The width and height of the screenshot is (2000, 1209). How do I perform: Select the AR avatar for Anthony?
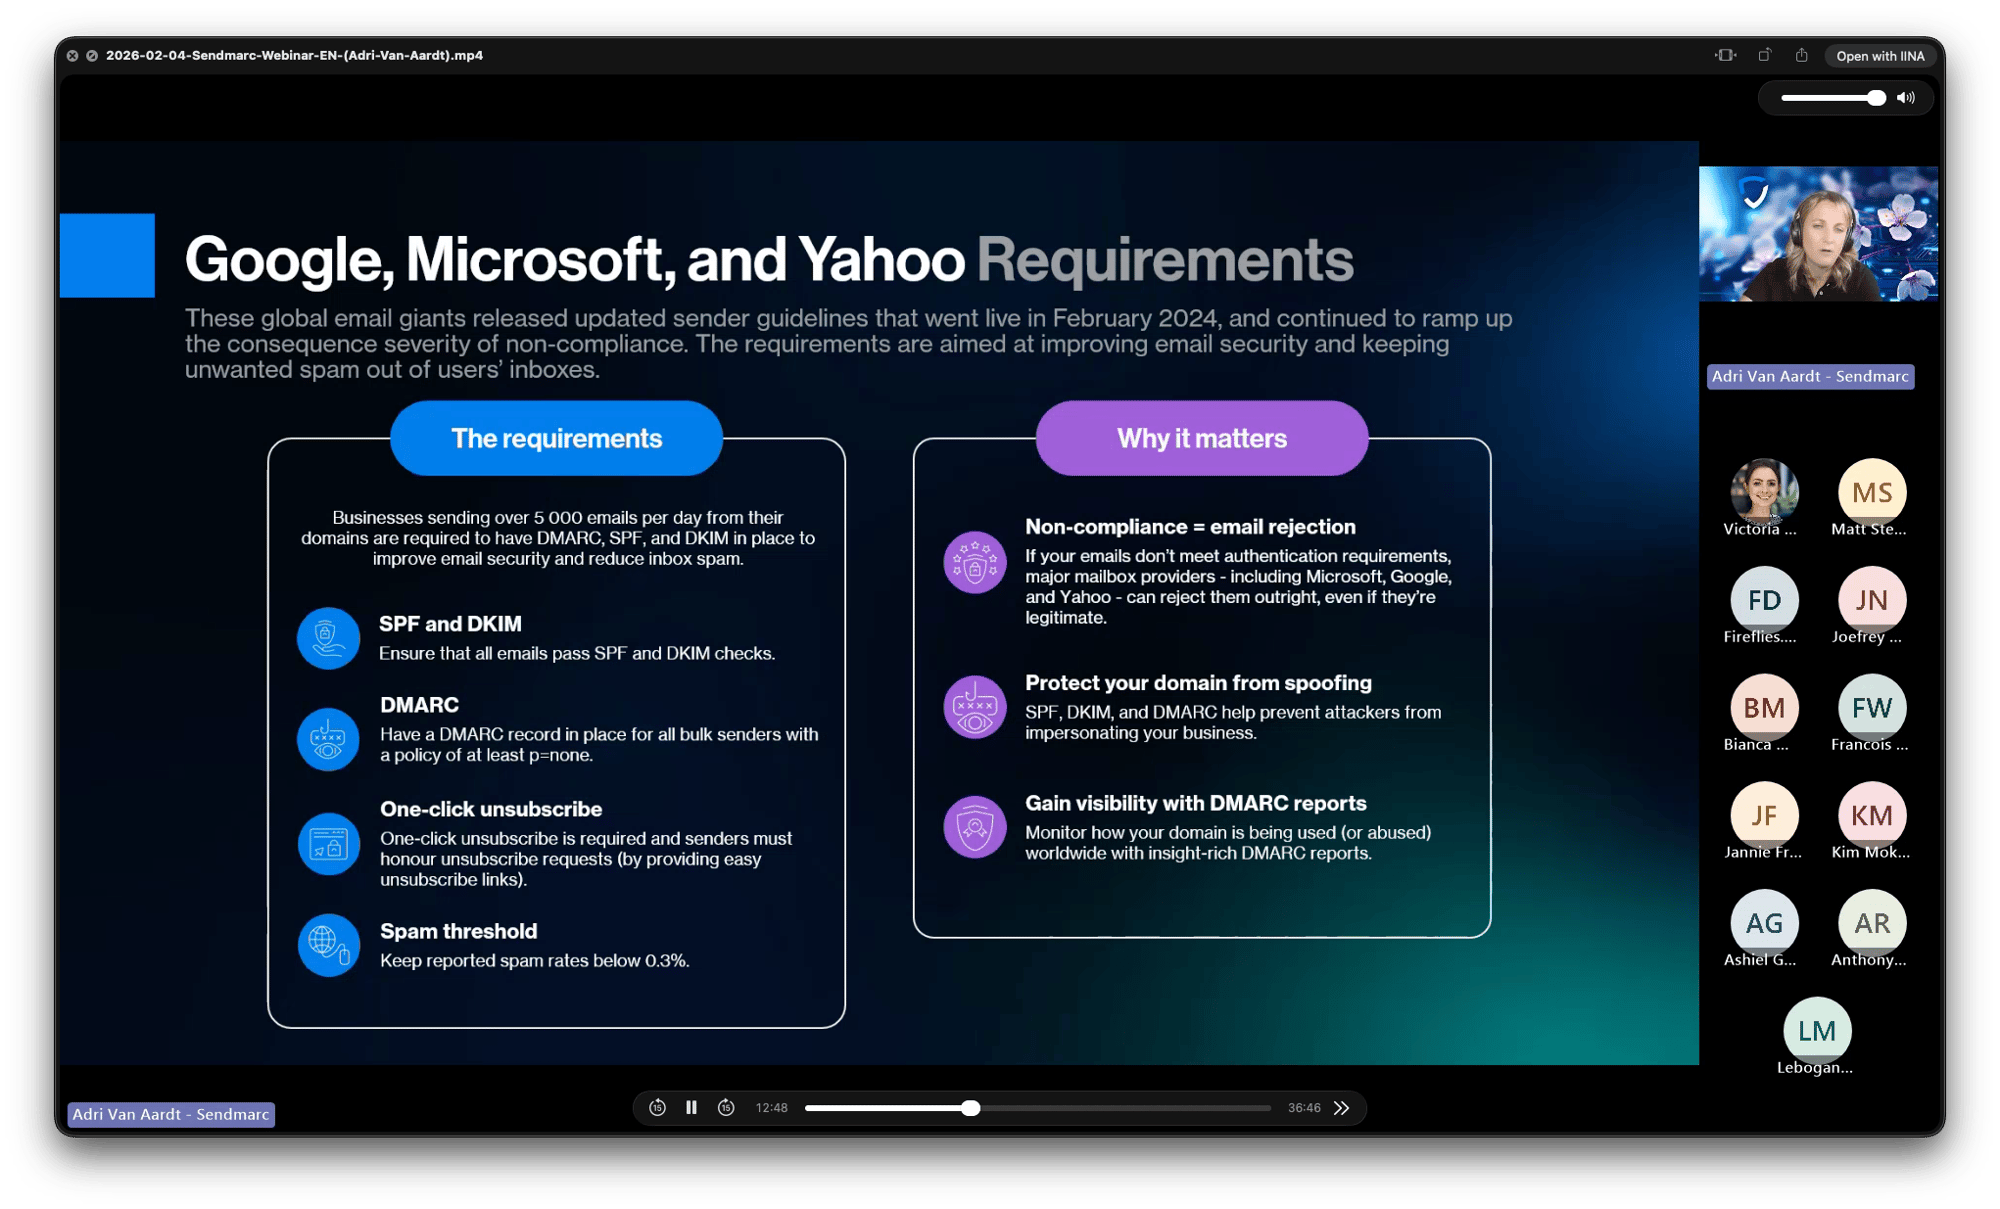[x=1872, y=923]
